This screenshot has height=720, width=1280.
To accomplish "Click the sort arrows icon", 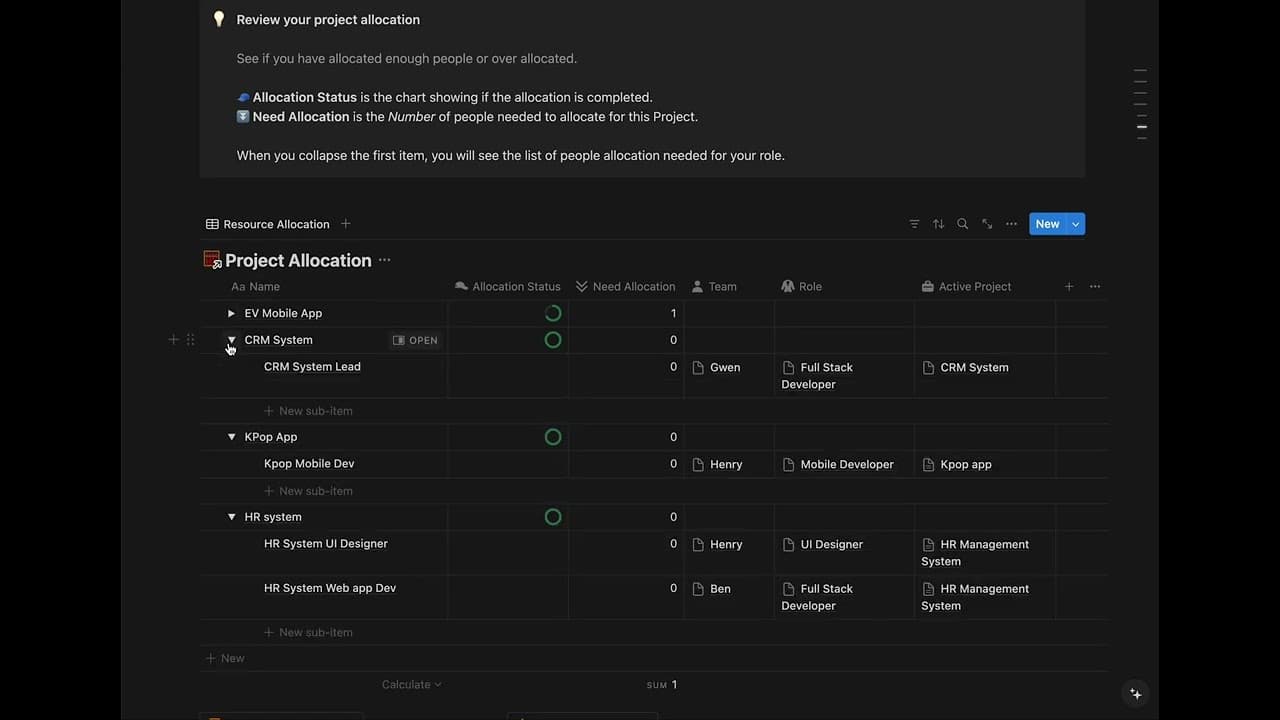I will [x=938, y=224].
